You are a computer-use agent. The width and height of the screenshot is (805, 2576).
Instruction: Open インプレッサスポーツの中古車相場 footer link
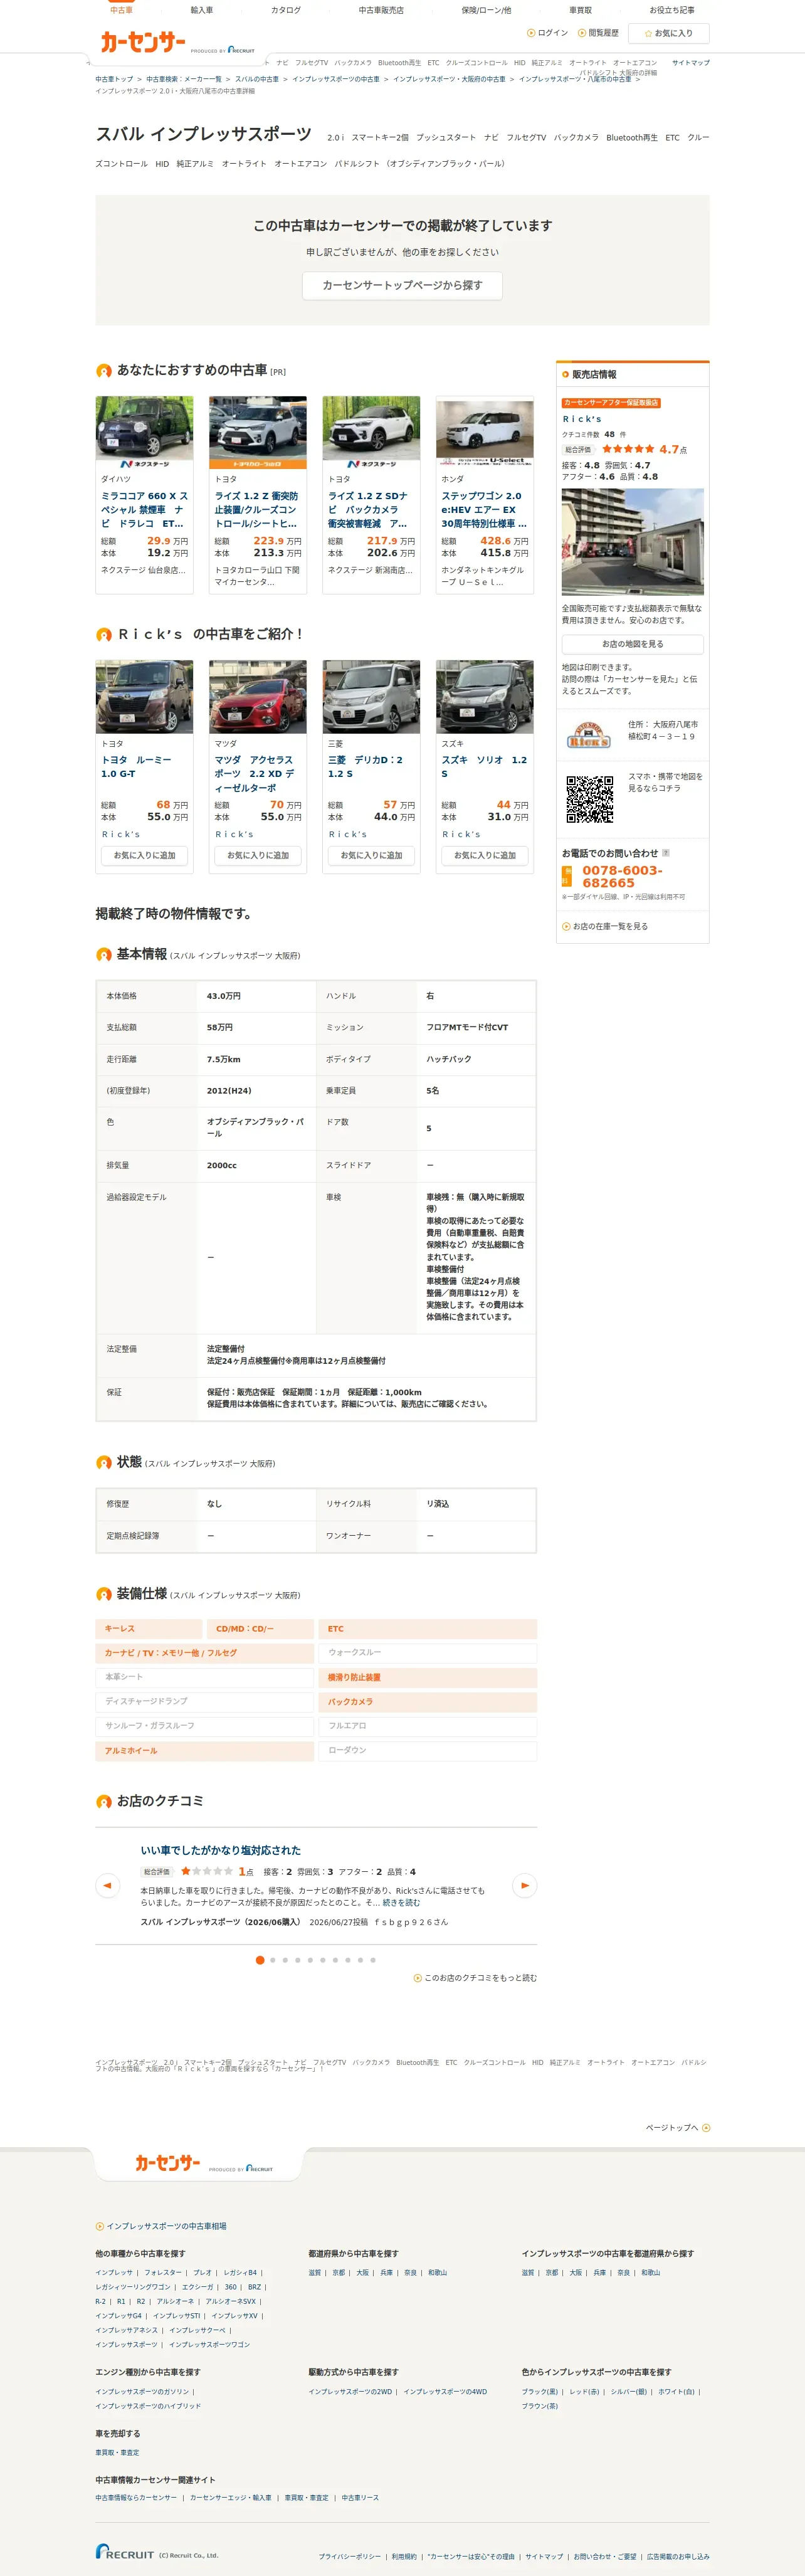(166, 2226)
